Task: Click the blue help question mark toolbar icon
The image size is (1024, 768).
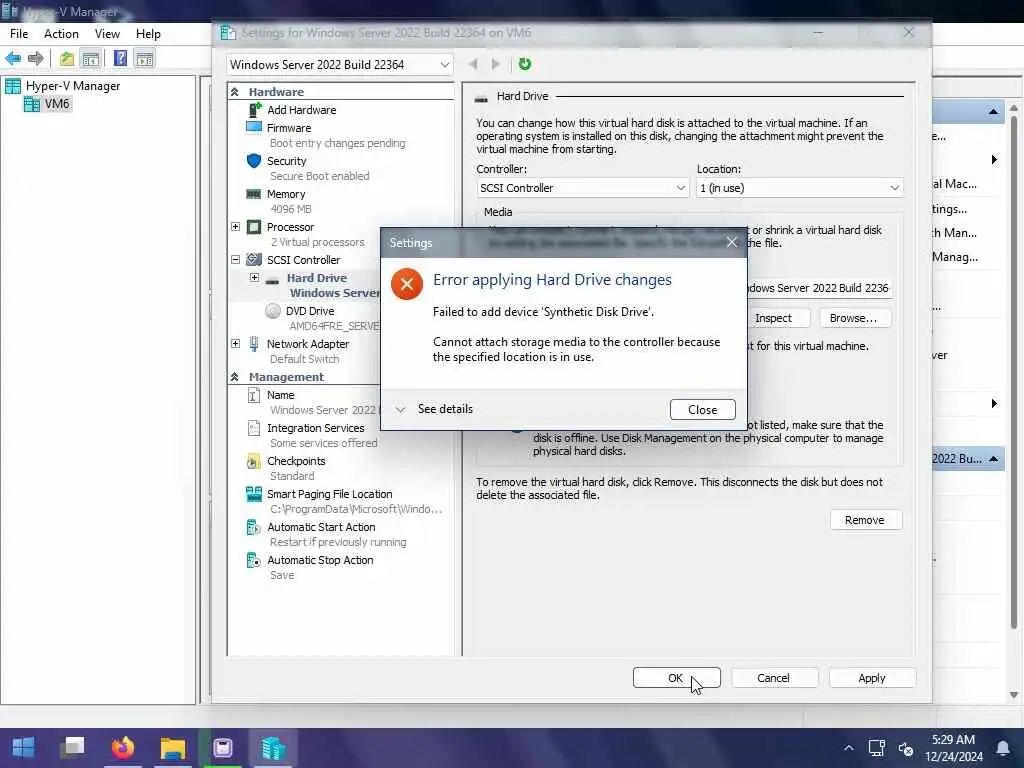Action: pos(120,59)
